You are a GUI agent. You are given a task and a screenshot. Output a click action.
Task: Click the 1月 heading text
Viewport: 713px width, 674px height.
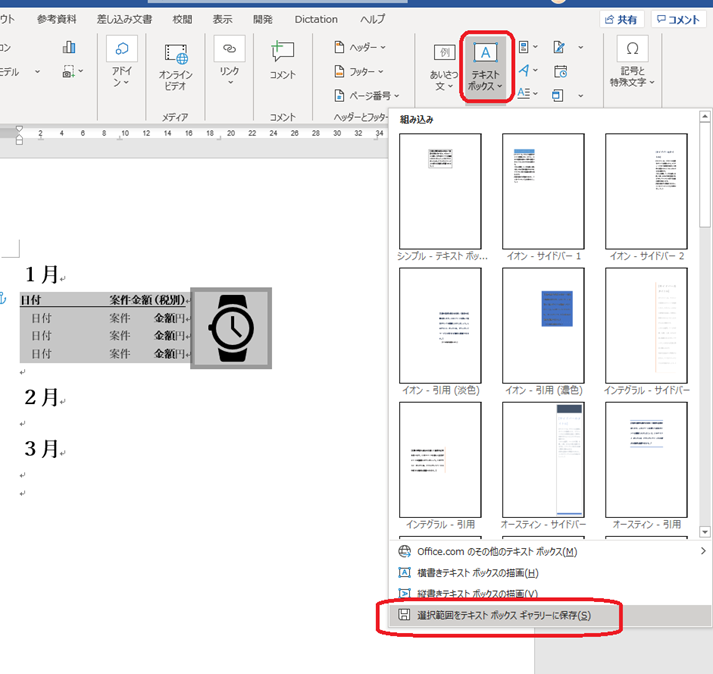point(41,274)
